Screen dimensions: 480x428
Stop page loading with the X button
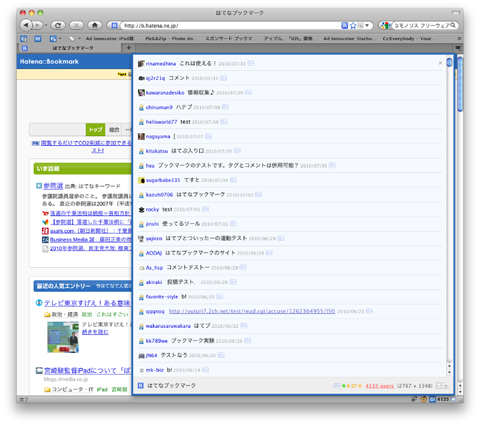click(76, 25)
